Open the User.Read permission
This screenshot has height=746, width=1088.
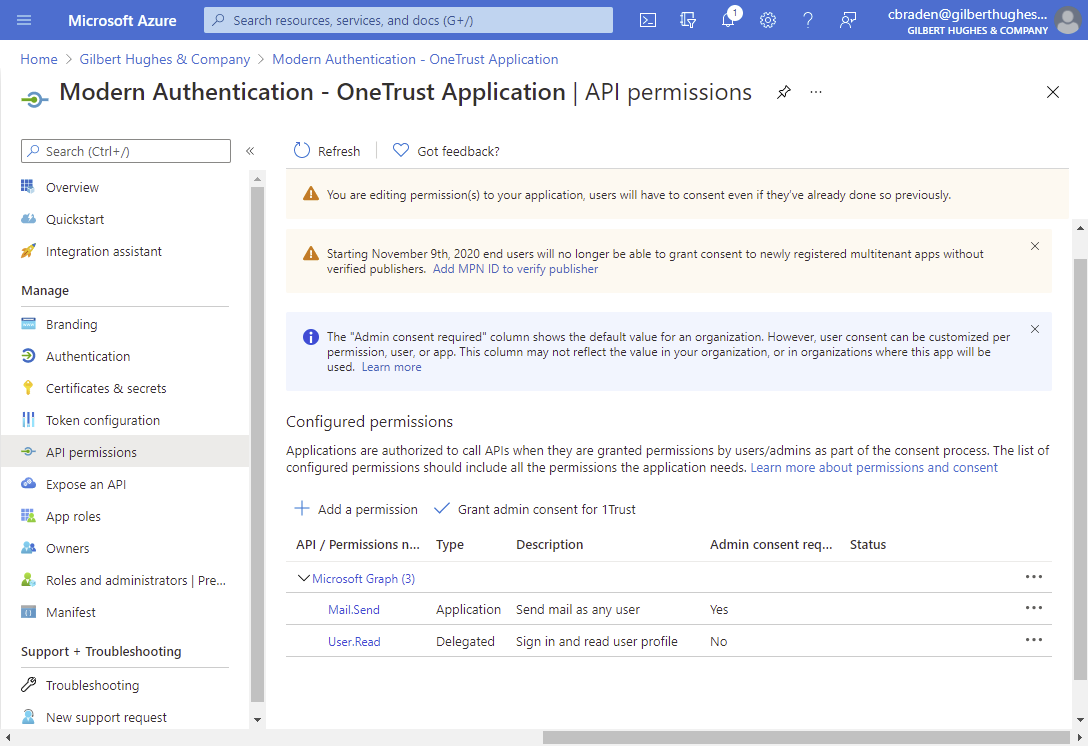[x=354, y=641]
